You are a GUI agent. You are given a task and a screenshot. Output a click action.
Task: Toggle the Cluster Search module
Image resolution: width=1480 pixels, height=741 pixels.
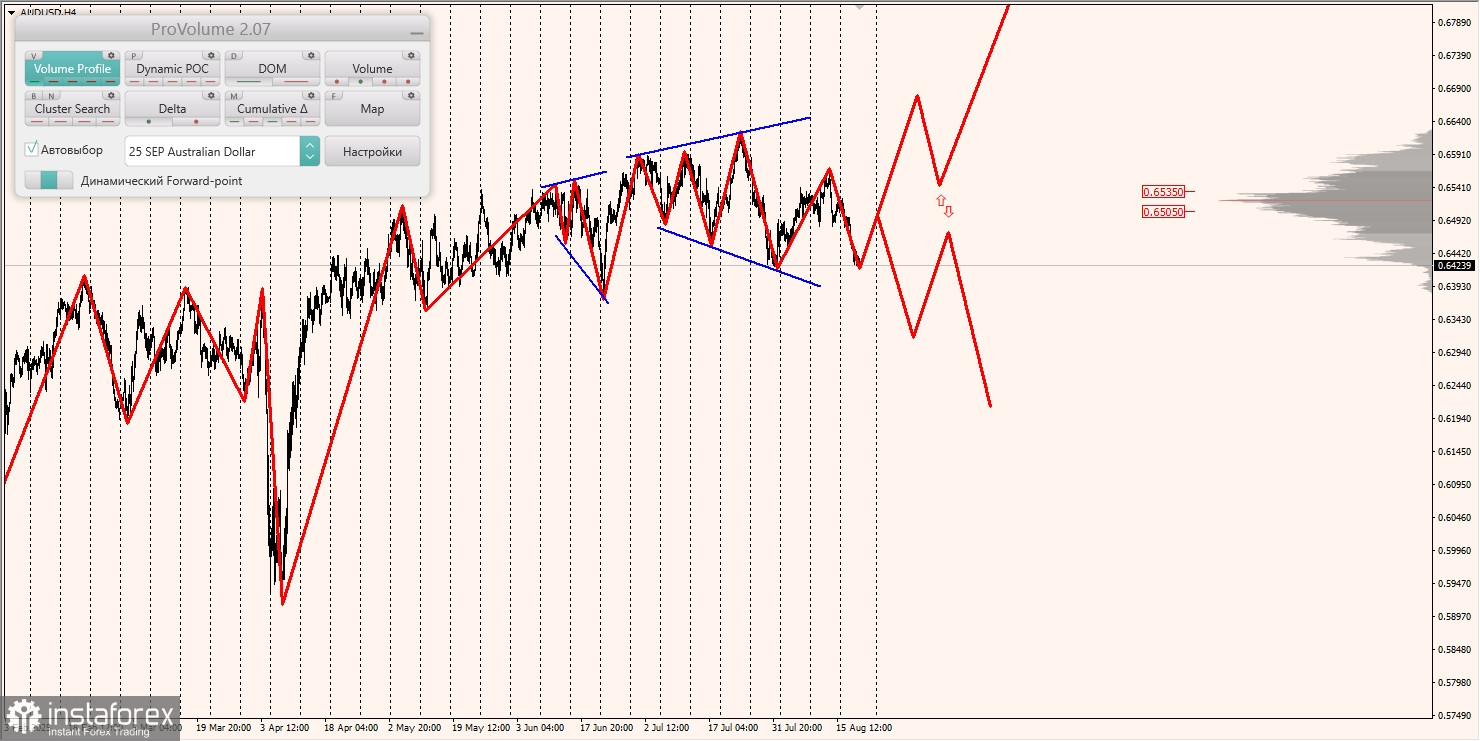tap(72, 109)
